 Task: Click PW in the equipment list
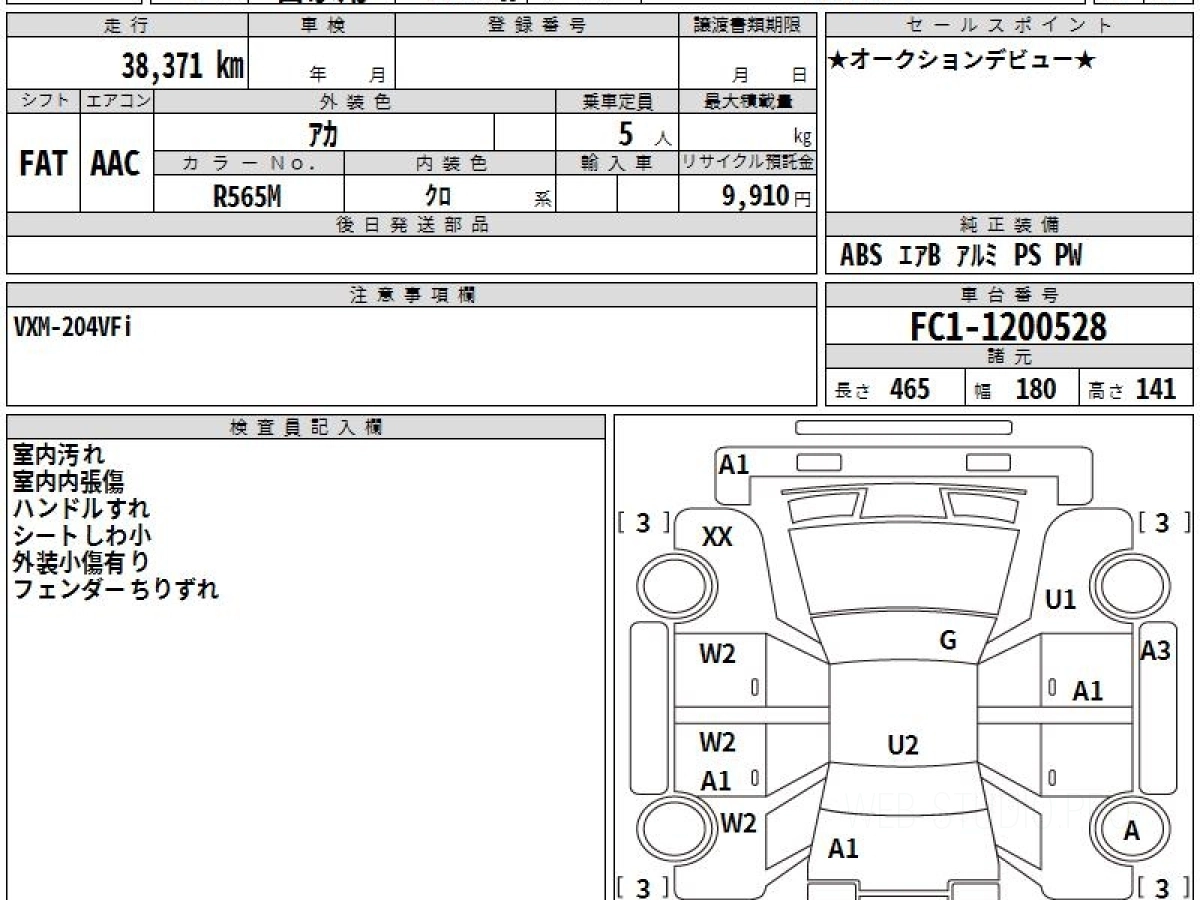tap(1068, 256)
